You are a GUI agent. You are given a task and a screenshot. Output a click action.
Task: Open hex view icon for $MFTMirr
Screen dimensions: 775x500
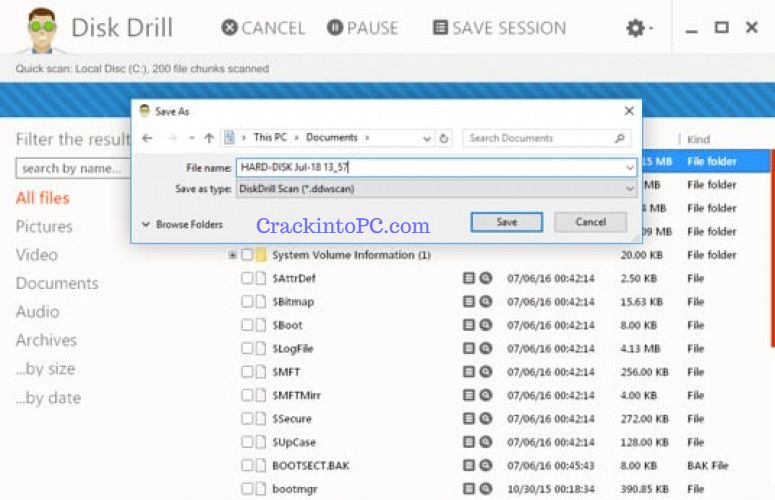point(469,395)
